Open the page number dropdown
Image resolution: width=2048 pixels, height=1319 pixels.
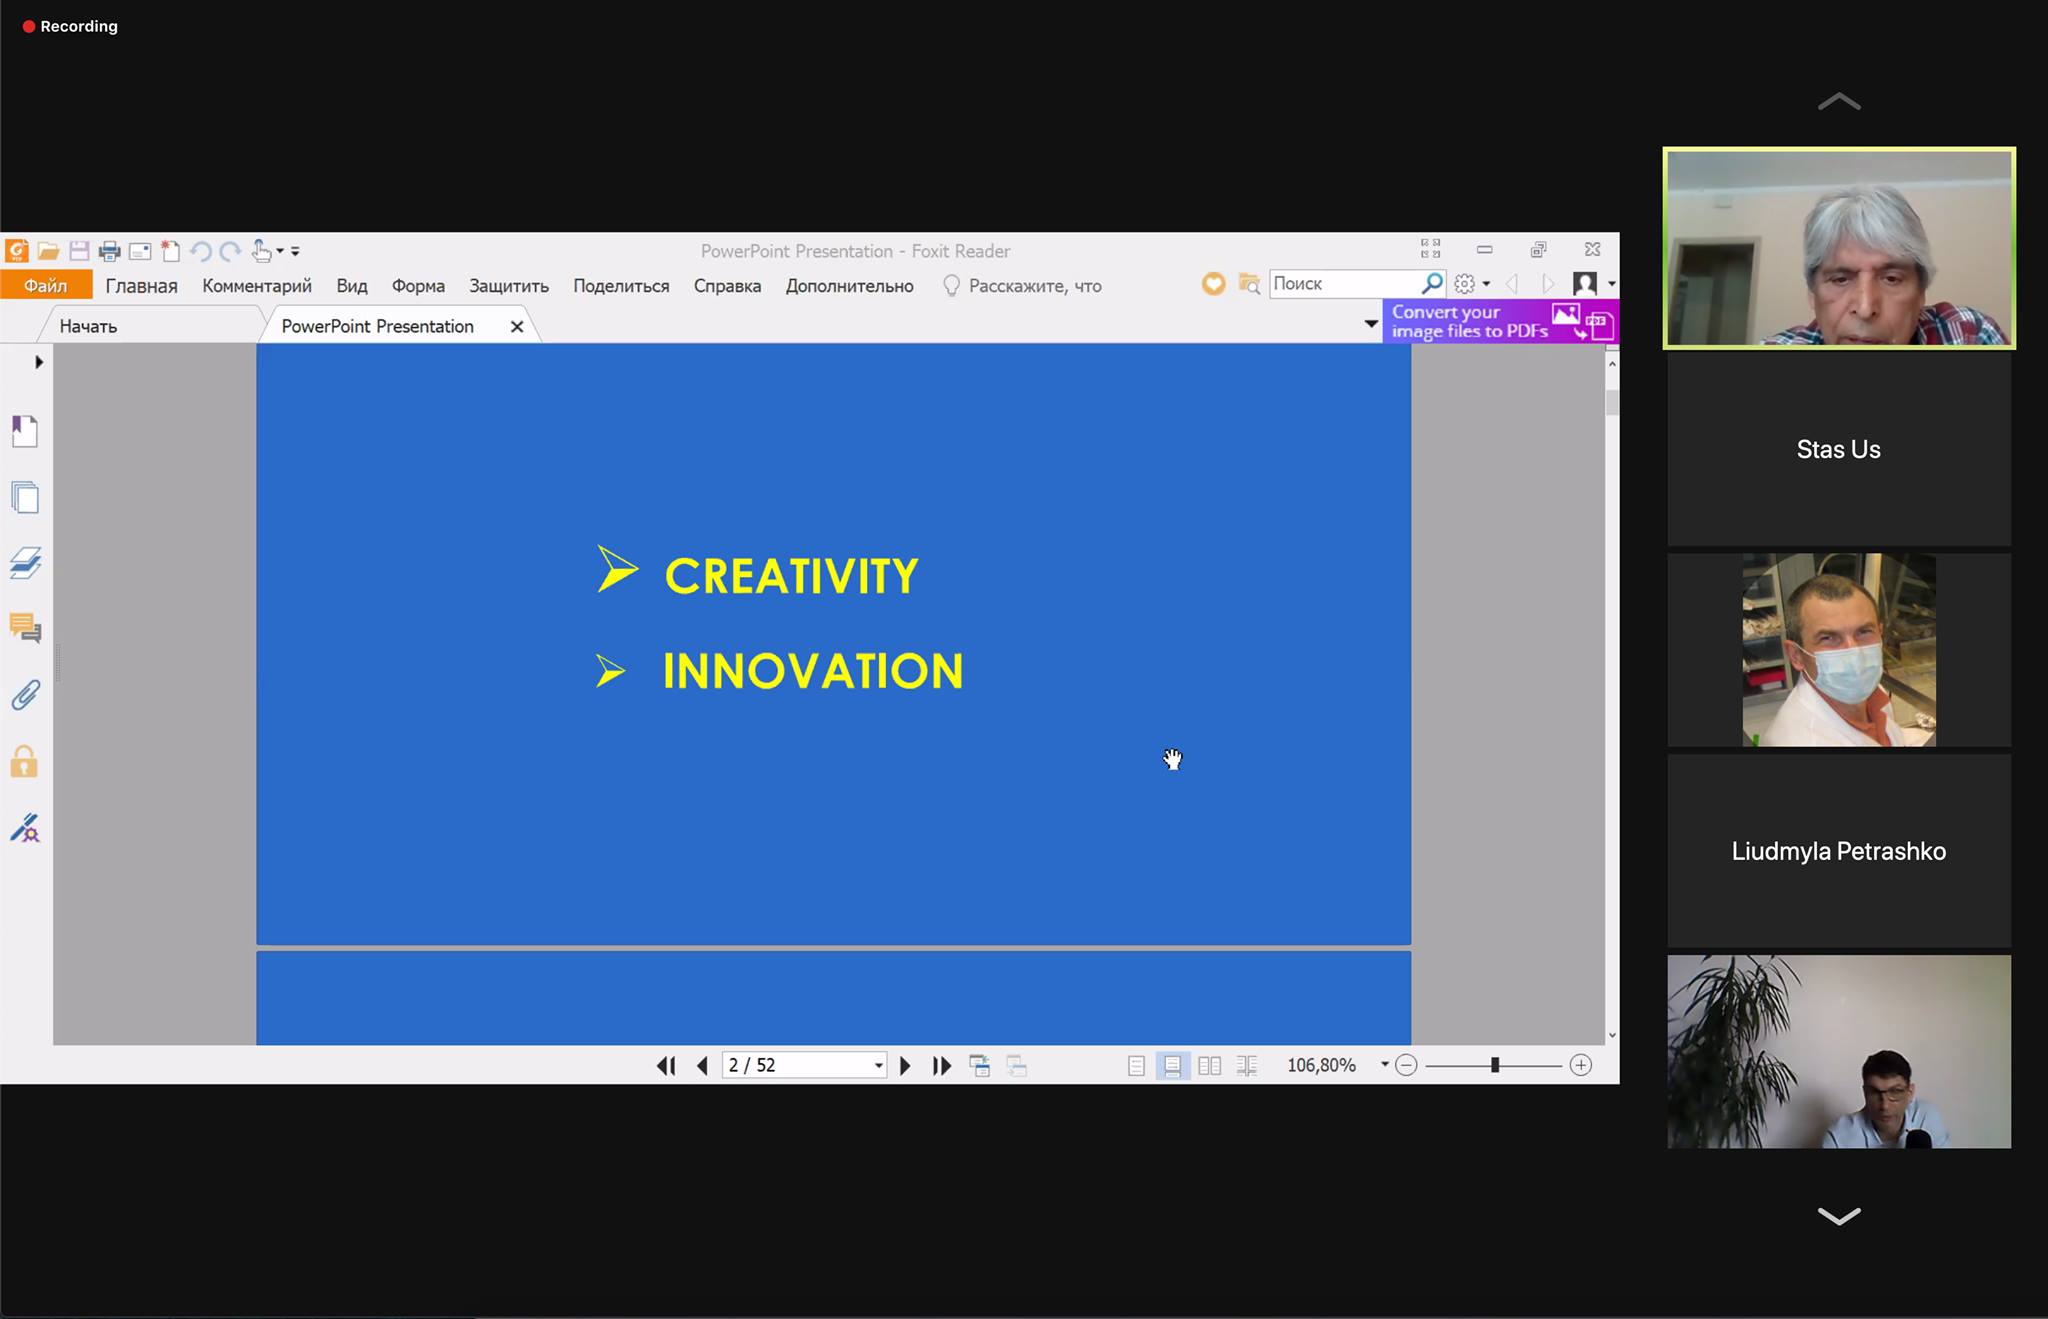coord(878,1066)
